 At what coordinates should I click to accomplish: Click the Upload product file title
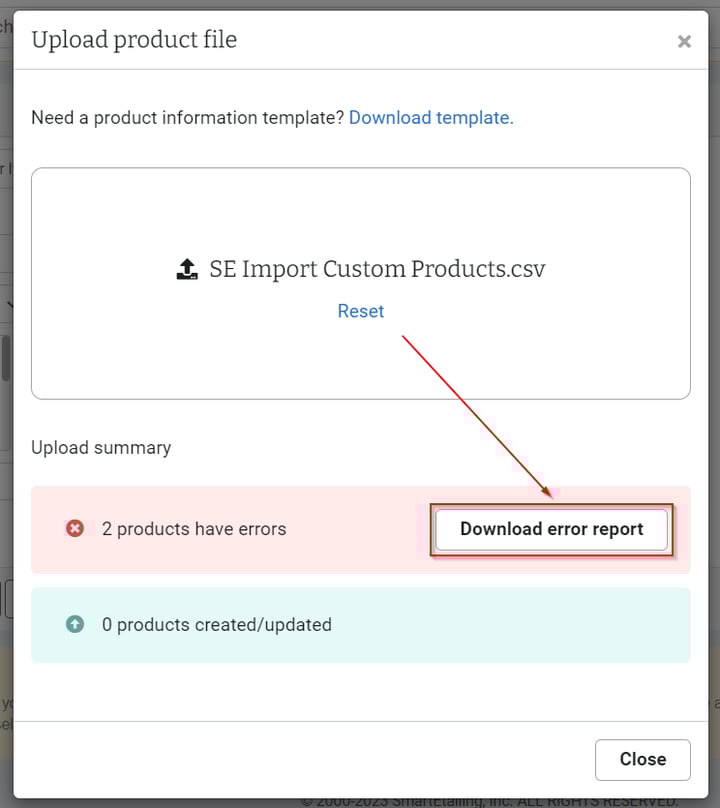coord(133,40)
